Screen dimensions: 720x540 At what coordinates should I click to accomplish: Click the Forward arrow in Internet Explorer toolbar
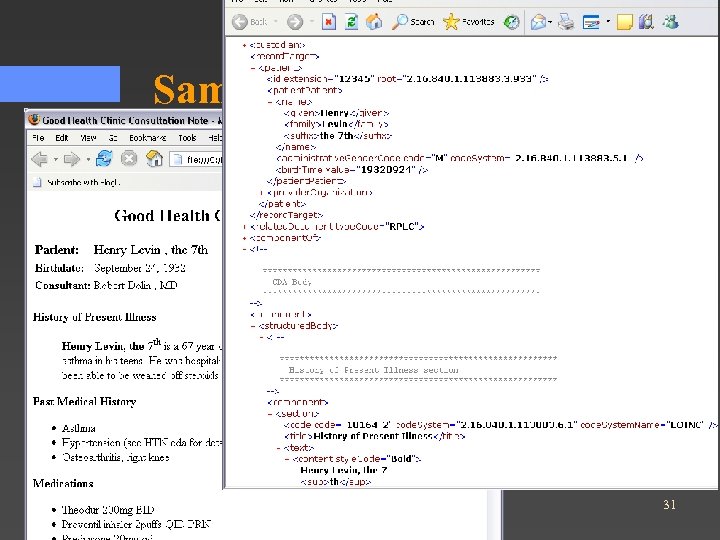(x=295, y=22)
